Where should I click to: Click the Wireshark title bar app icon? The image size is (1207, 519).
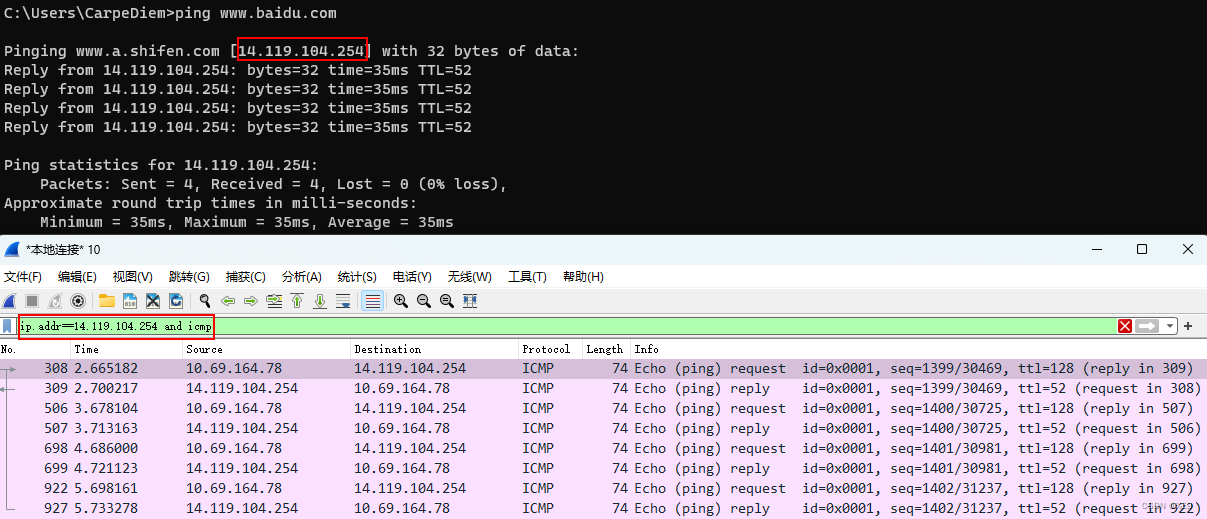11,249
